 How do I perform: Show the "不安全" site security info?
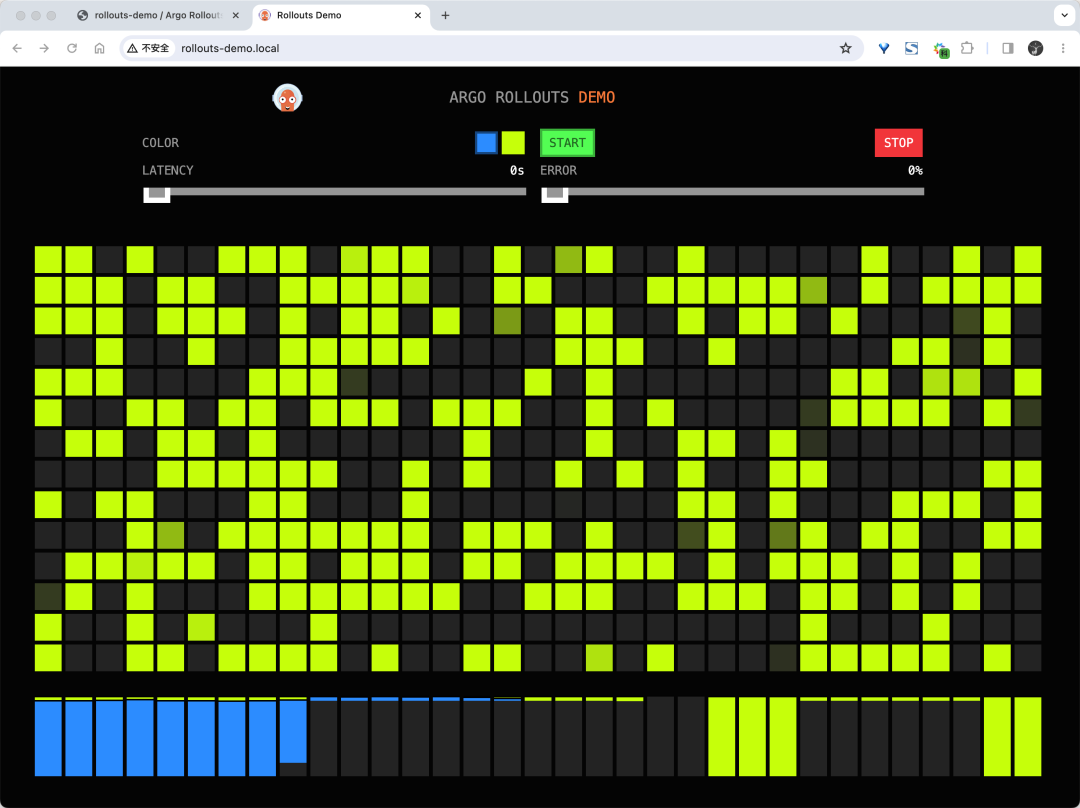click(148, 48)
